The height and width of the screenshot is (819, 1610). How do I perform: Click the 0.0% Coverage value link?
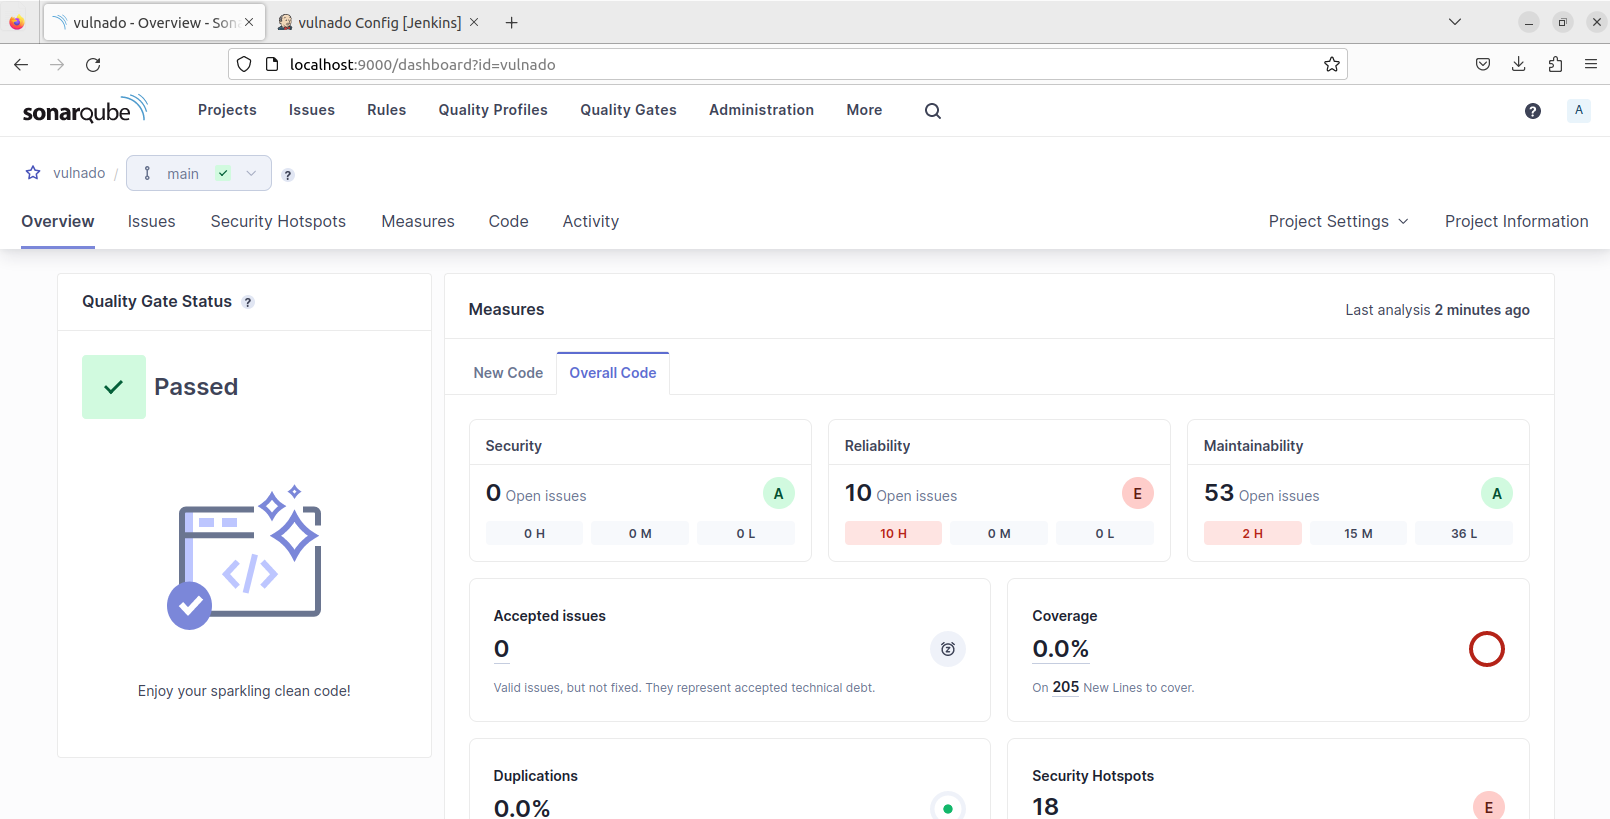click(x=1061, y=649)
